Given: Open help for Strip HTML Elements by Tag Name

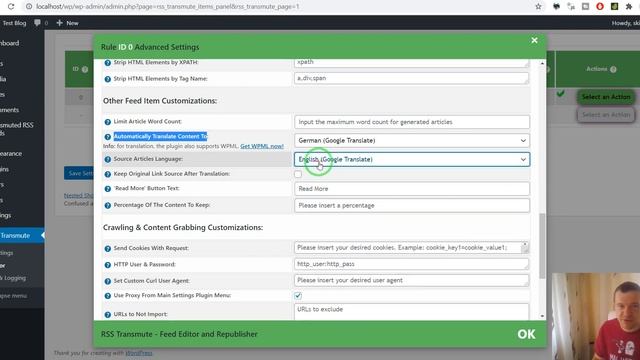Looking at the screenshot, I should [108, 79].
